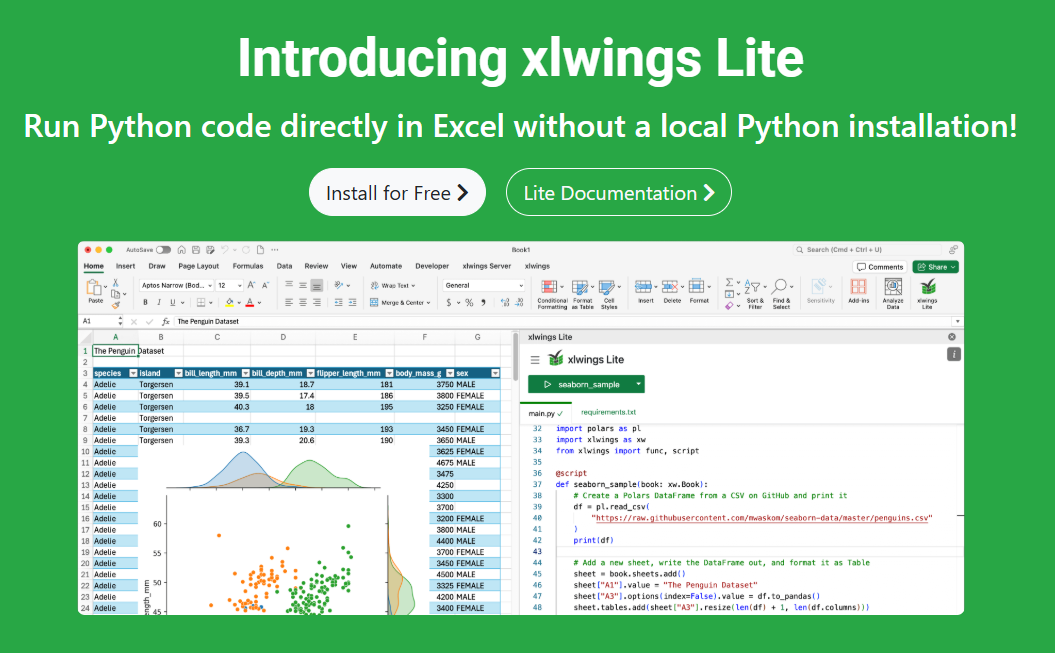This screenshot has height=653, width=1055.
Task: Switch to the Formulas tab
Action: tap(248, 266)
